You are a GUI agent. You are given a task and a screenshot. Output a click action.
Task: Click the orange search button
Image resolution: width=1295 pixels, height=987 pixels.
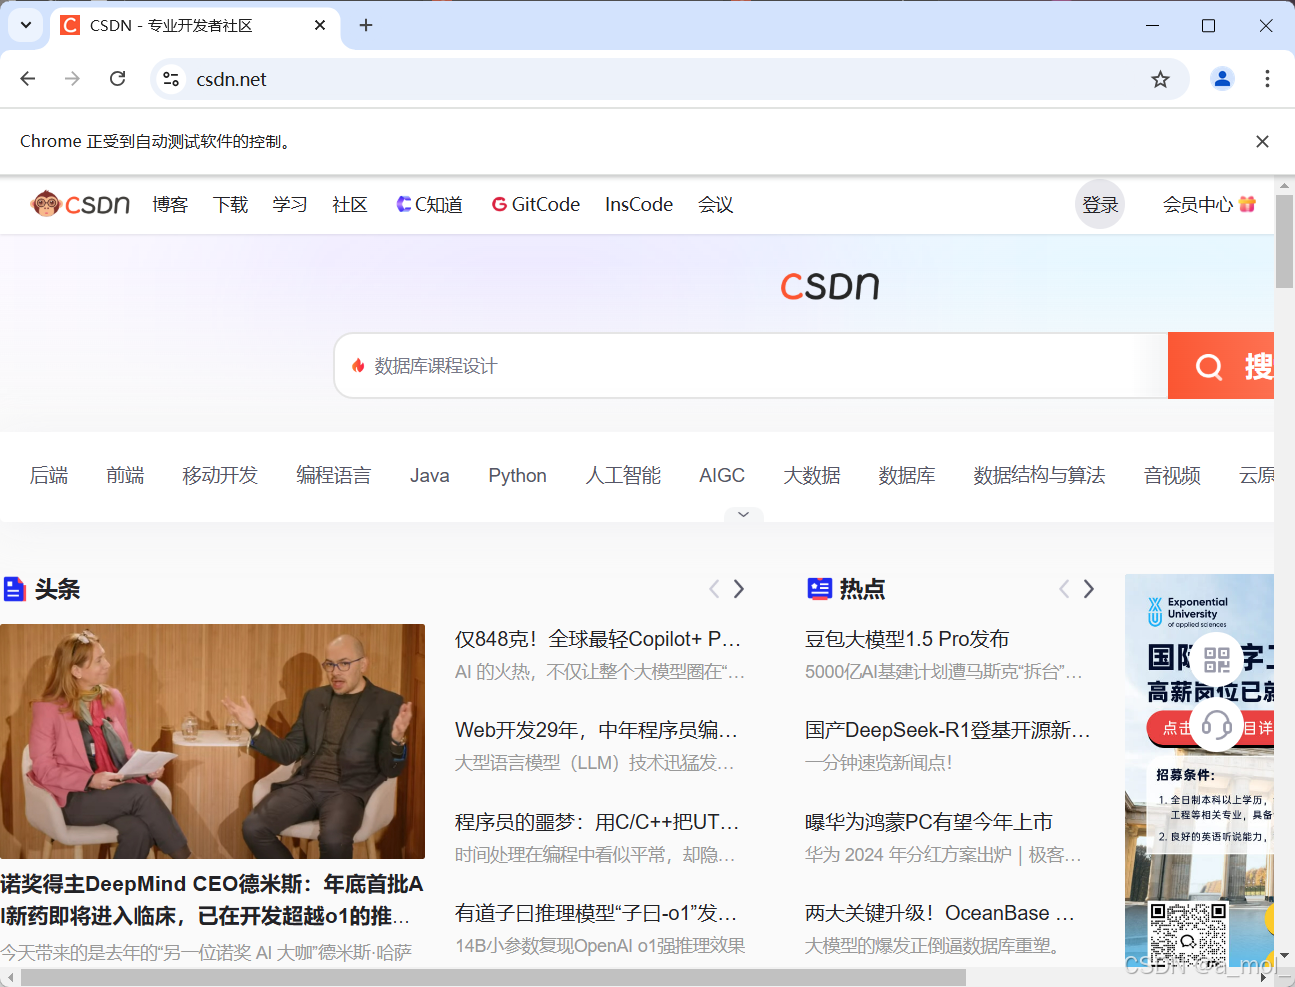pyautogui.click(x=1221, y=366)
